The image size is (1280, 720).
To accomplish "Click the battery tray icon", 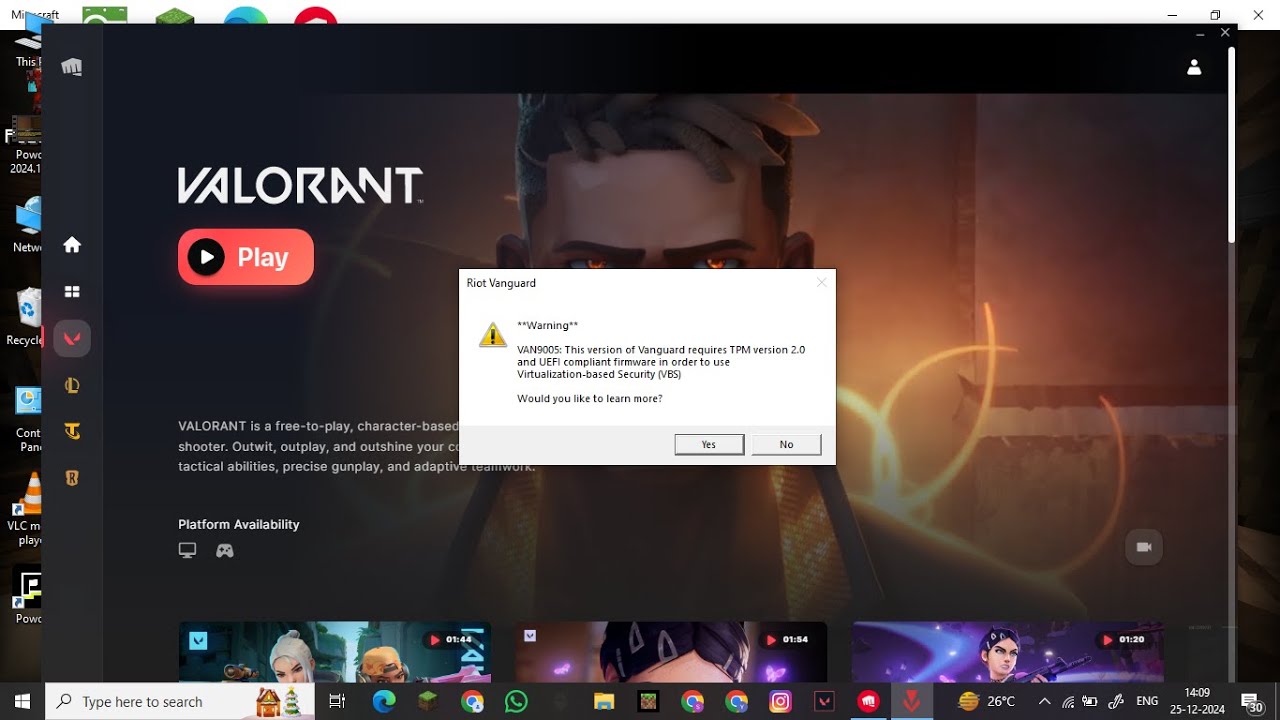I will (1090, 701).
